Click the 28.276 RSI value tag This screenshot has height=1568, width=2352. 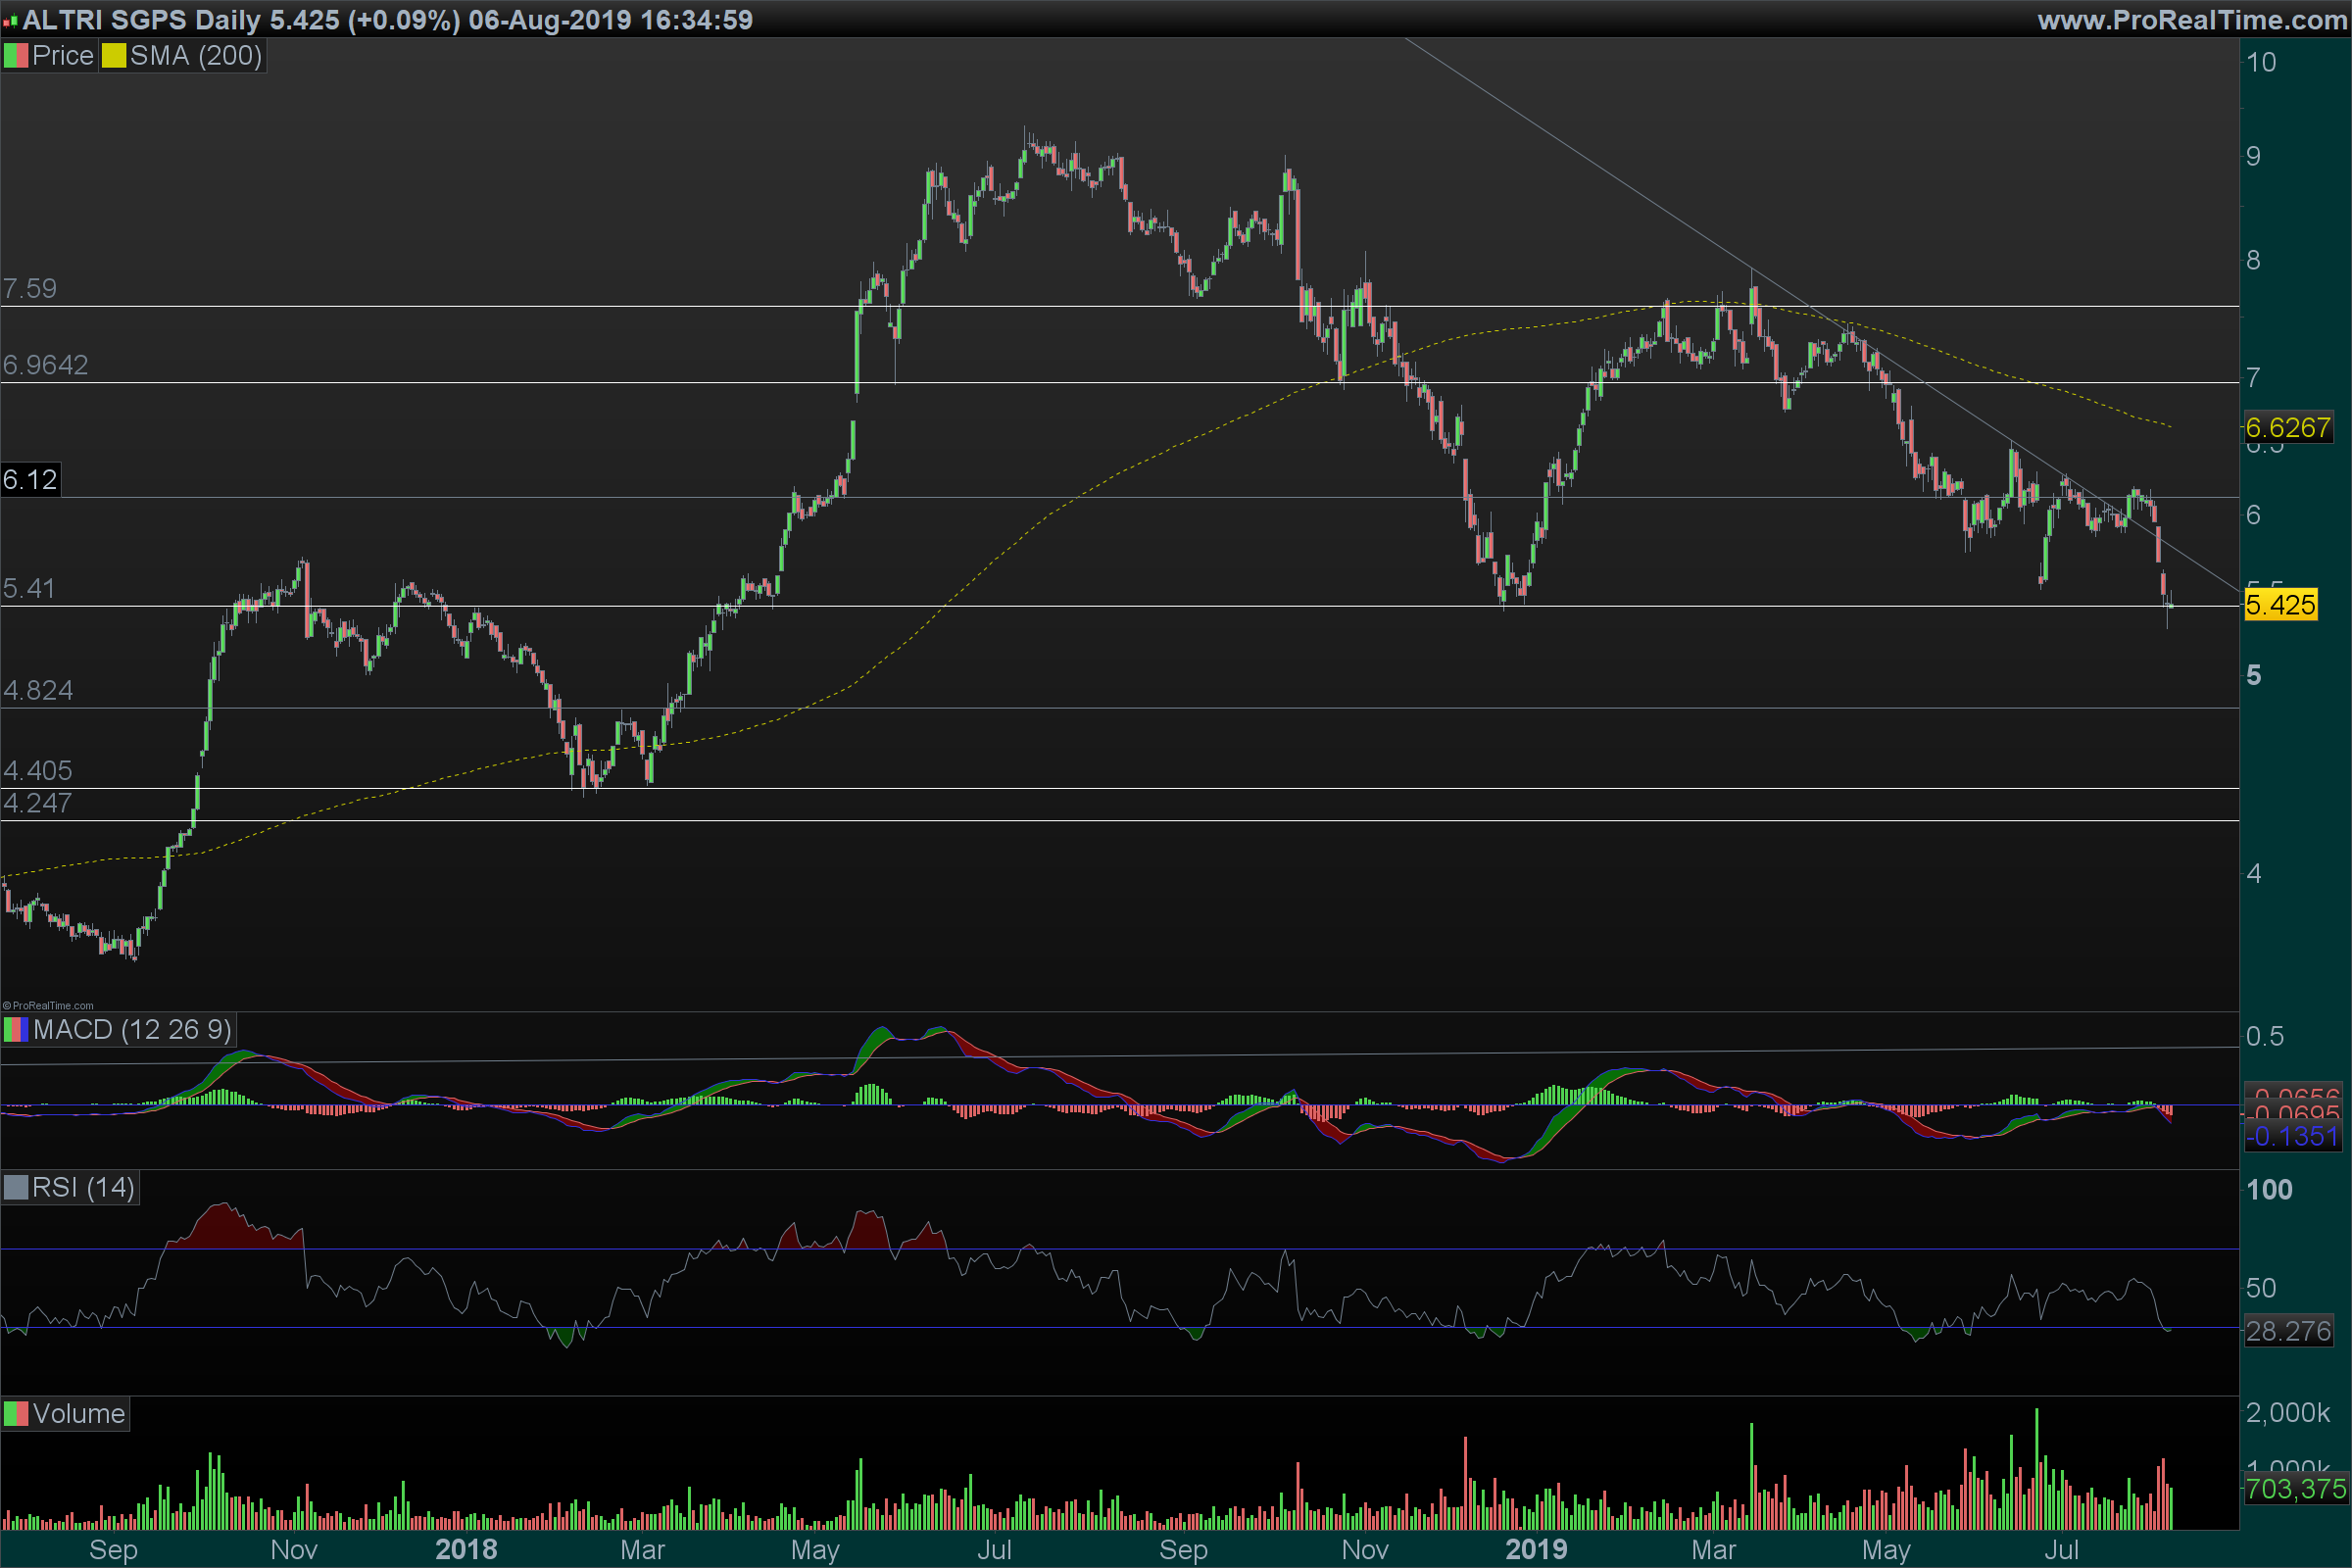click(2288, 1331)
